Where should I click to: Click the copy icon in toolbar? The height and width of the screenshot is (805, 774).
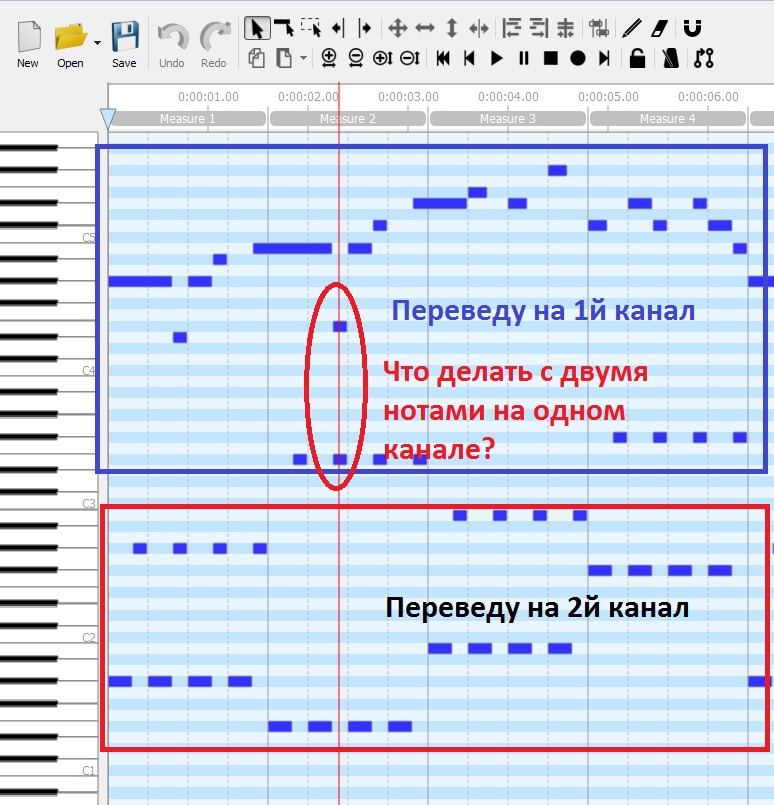pos(257,59)
